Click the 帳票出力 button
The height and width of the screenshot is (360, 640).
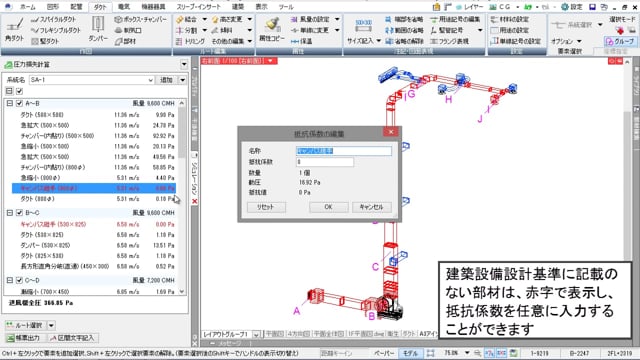pyautogui.click(x=24, y=338)
